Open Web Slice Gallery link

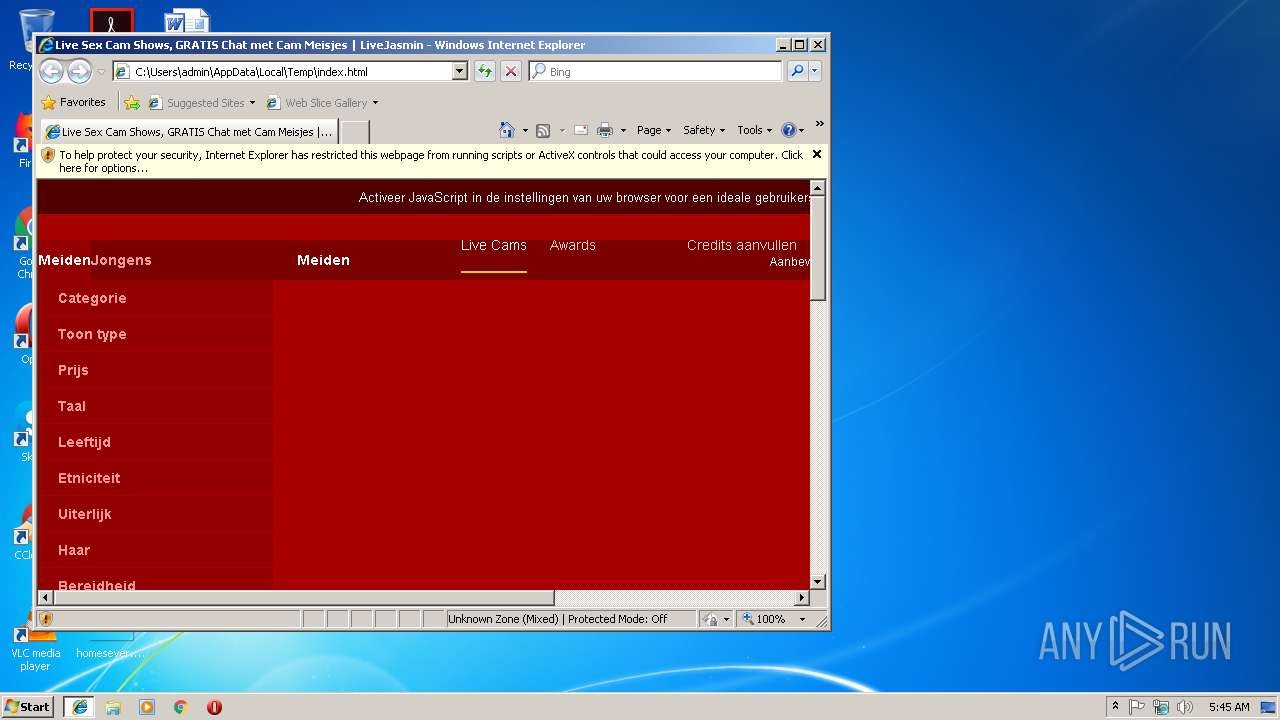(322, 102)
